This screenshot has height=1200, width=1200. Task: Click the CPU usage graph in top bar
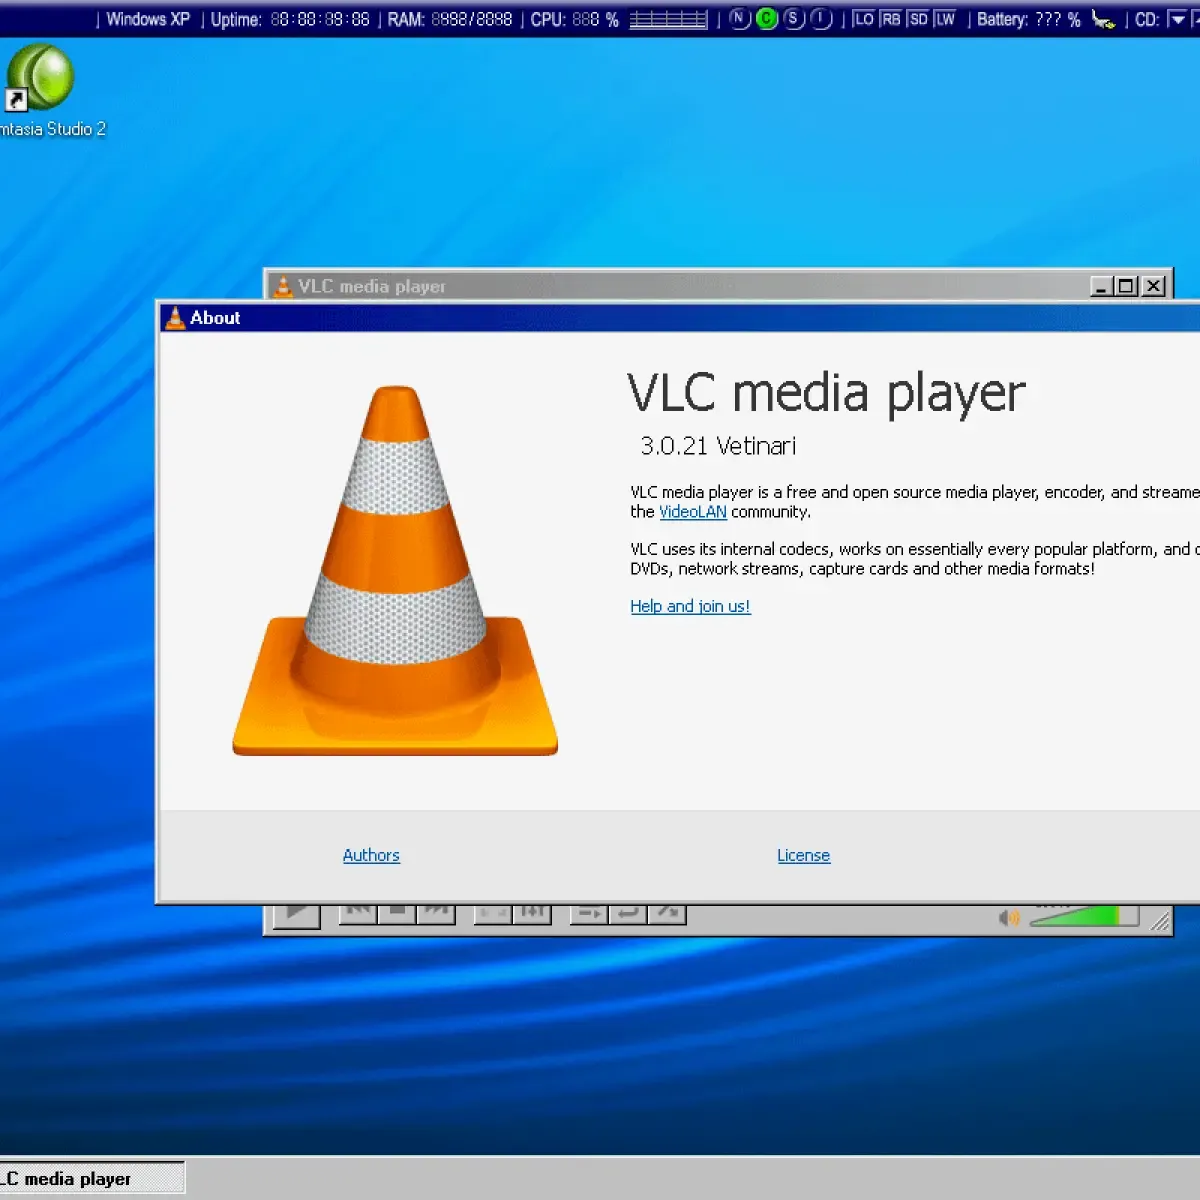pos(668,20)
